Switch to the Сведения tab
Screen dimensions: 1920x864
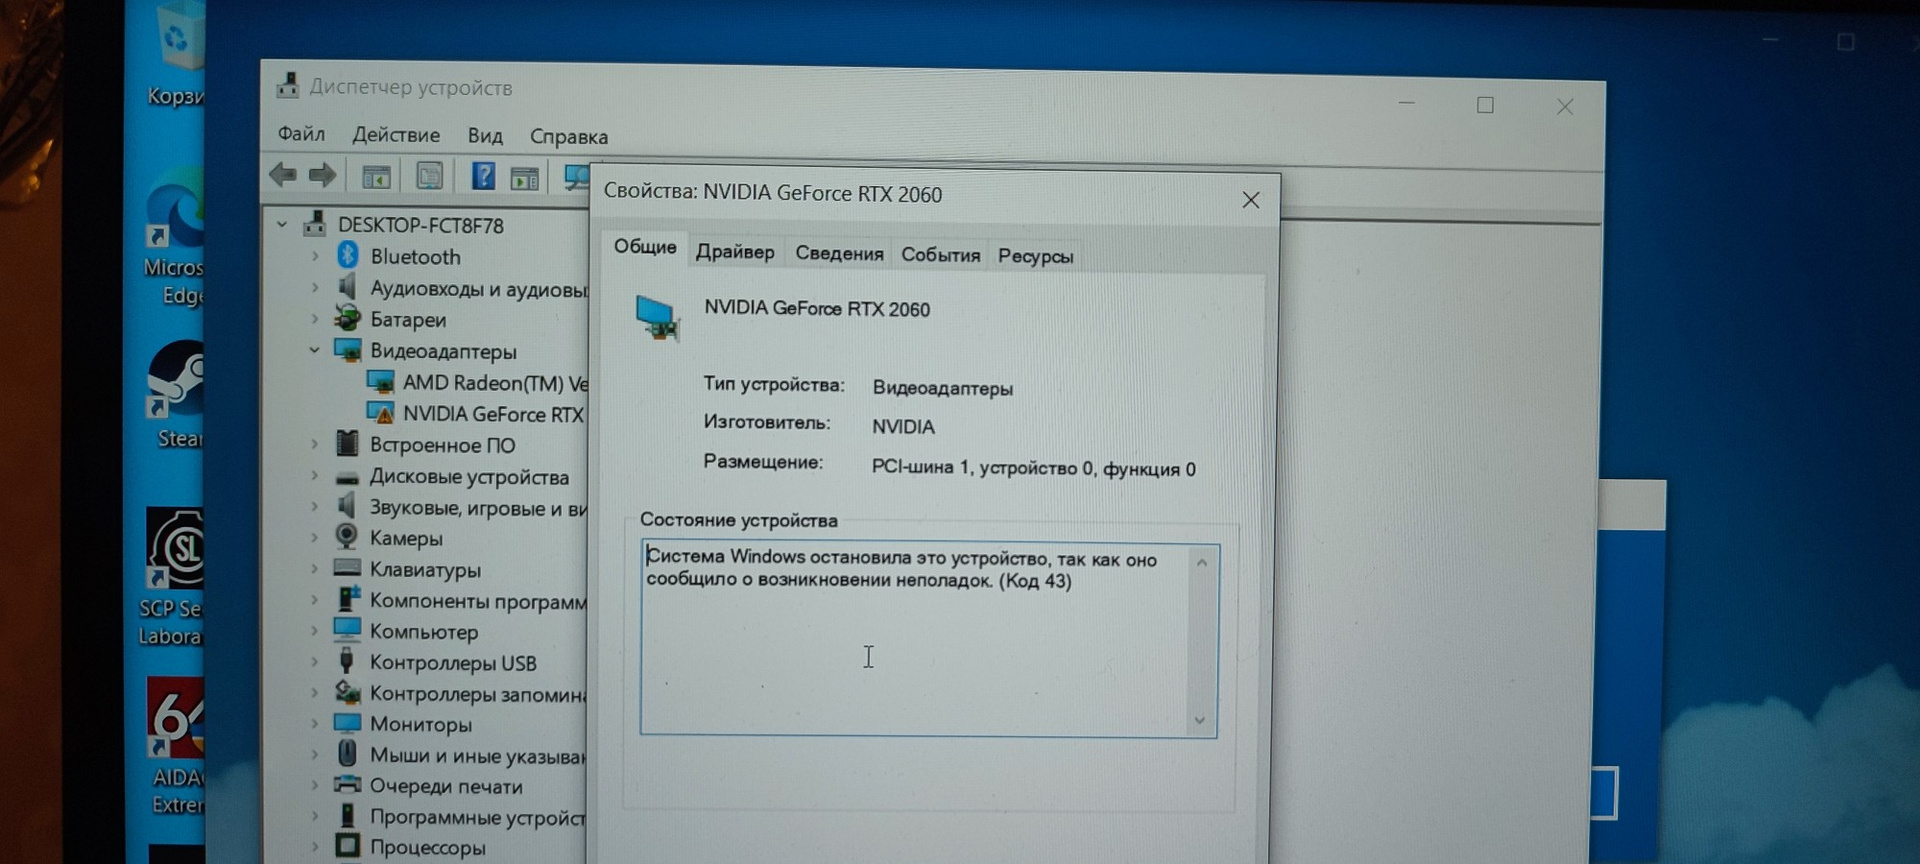(x=839, y=253)
